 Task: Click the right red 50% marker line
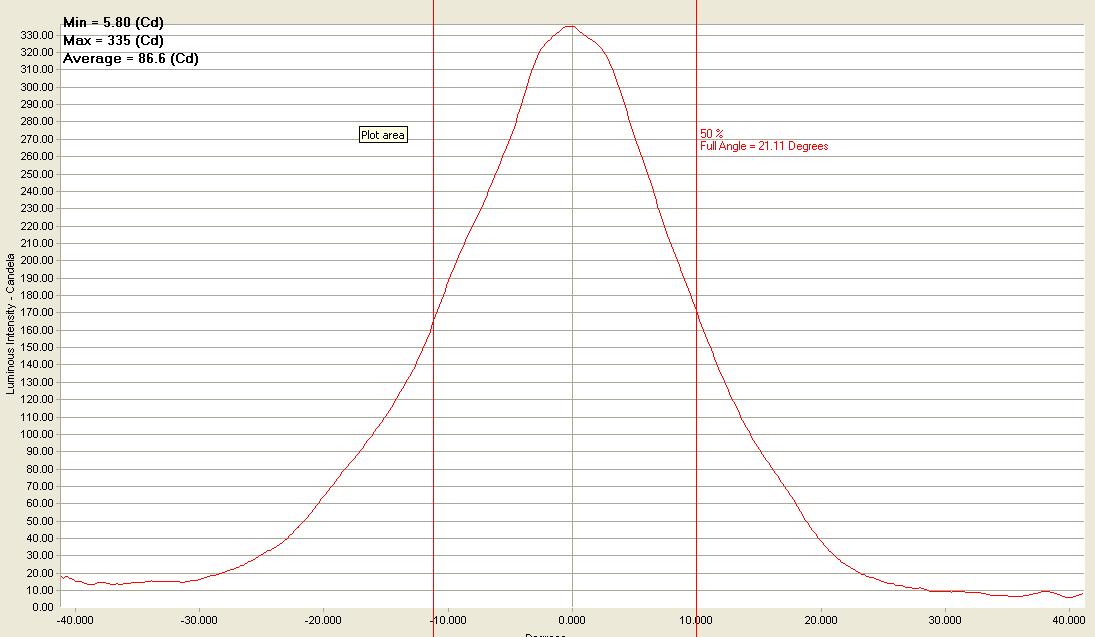(x=696, y=450)
